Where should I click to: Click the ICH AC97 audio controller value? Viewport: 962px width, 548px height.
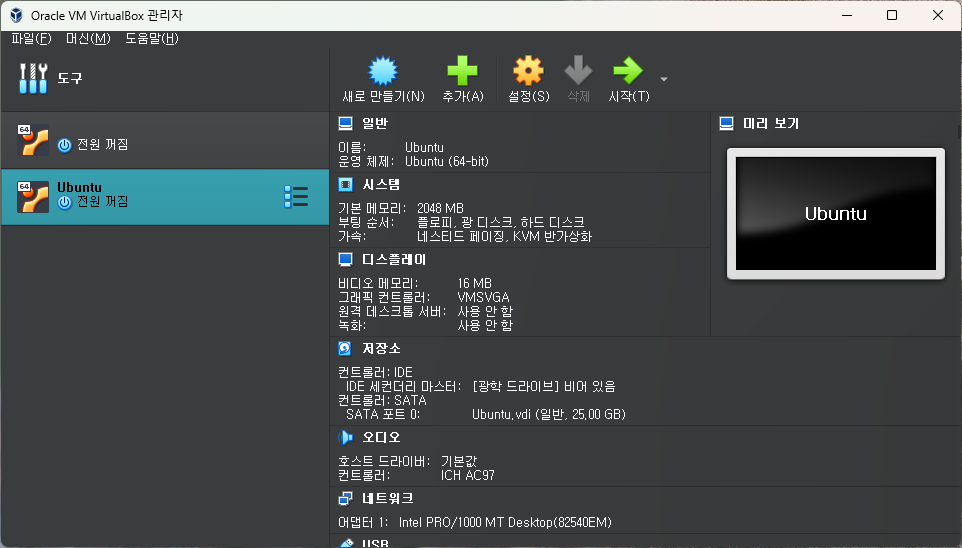pos(468,475)
